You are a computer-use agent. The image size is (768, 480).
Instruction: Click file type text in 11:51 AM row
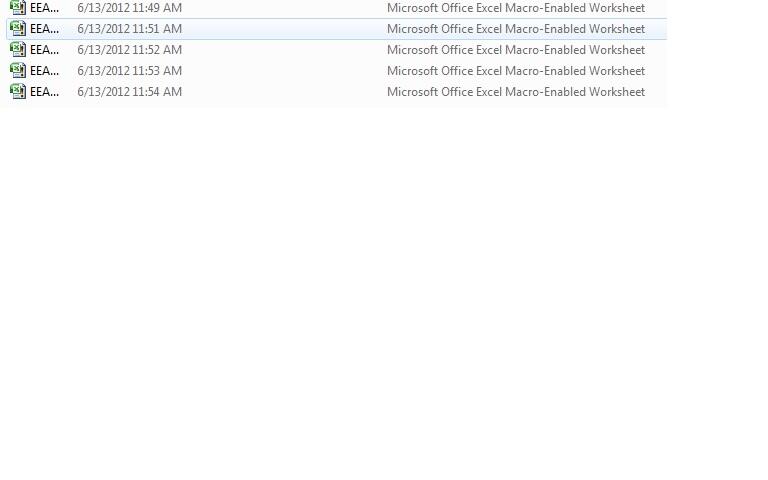516,29
